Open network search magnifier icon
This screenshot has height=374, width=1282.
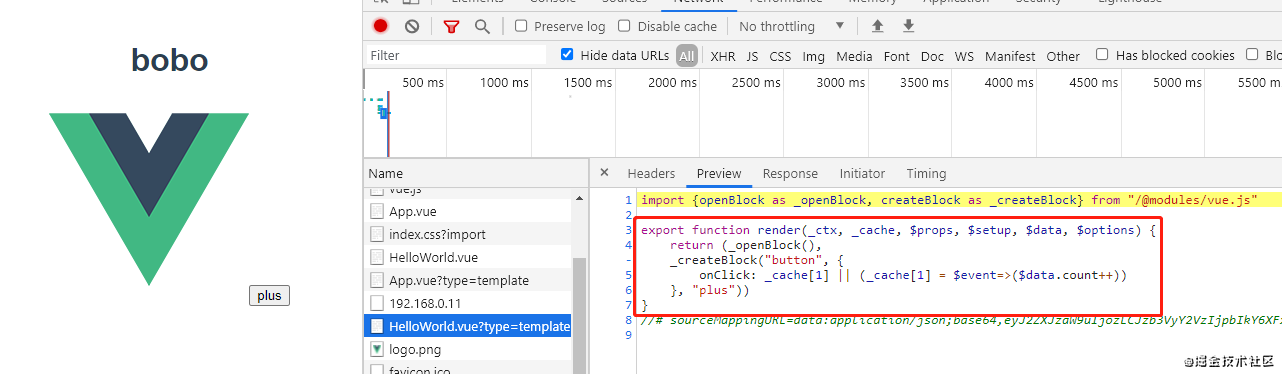(x=482, y=26)
